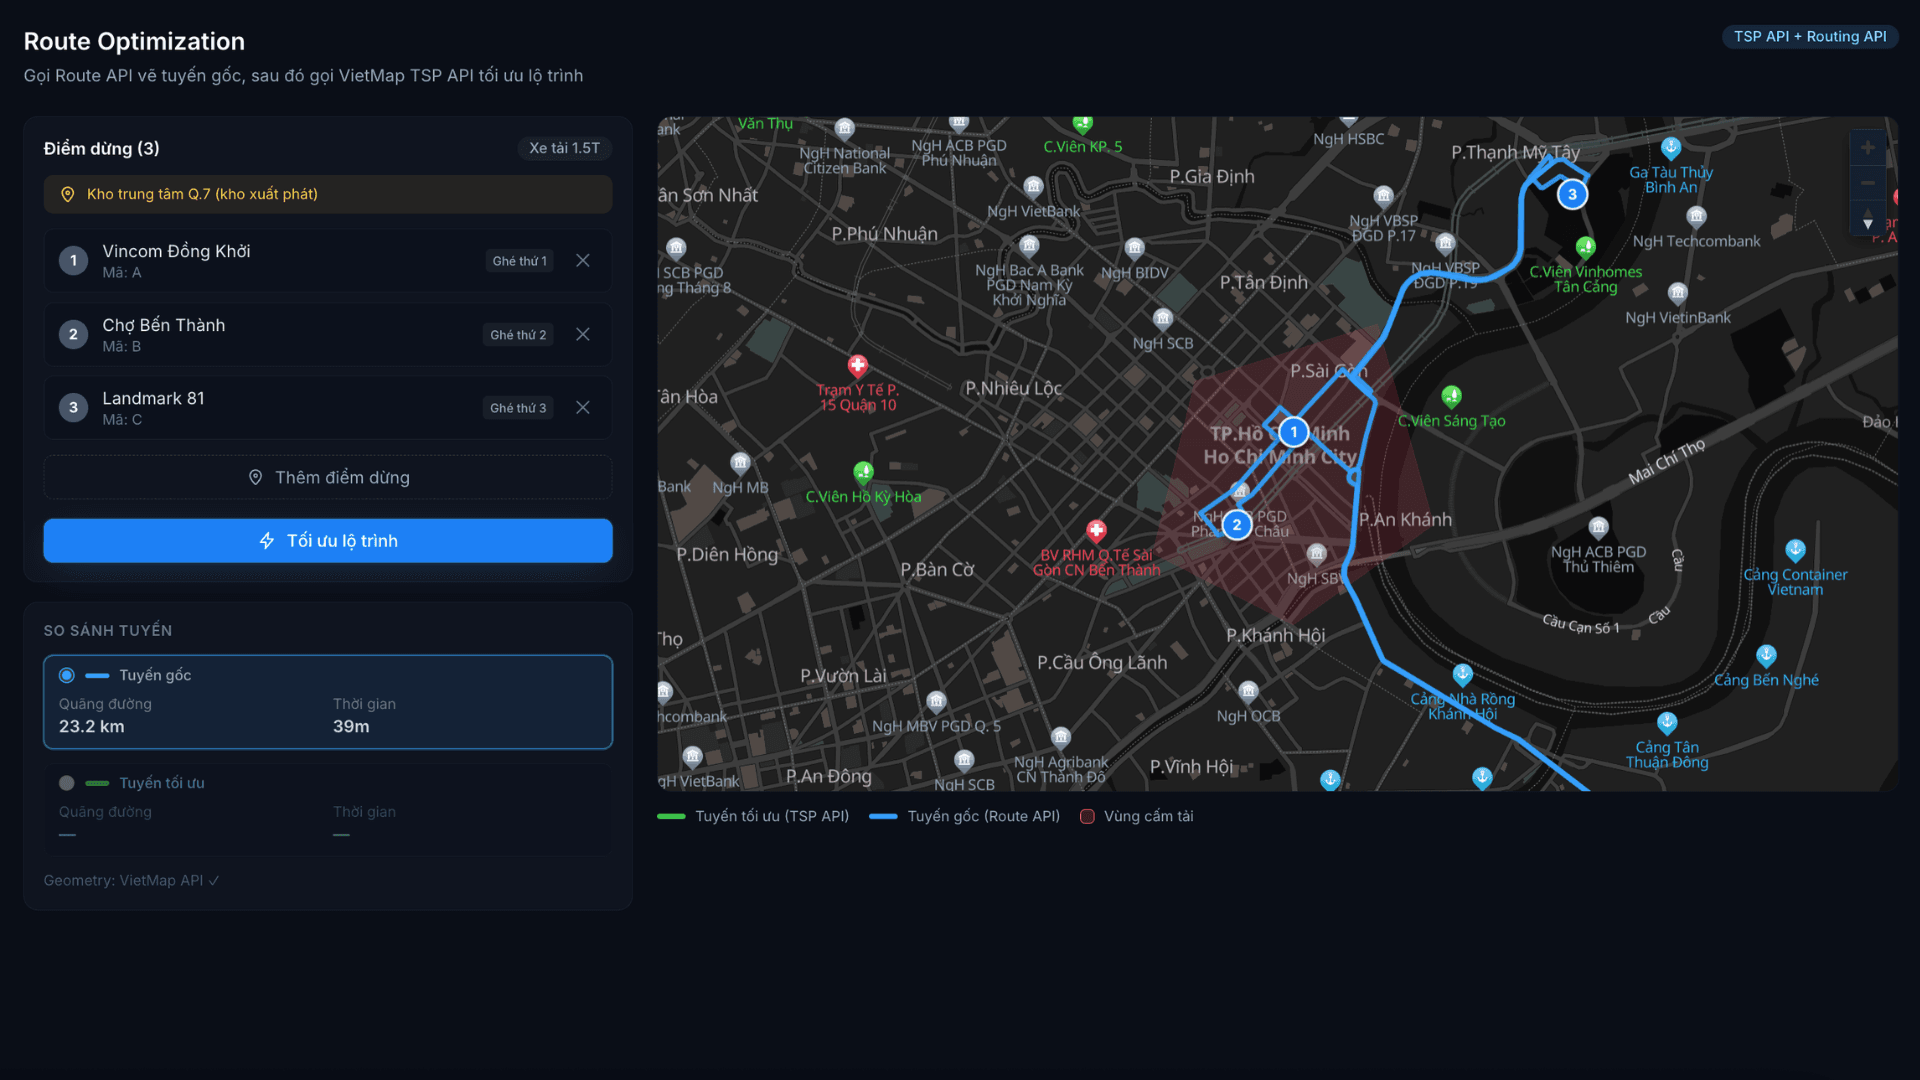Click the 23.2 km distance value
This screenshot has width=1920, height=1080.
pyautogui.click(x=92, y=727)
